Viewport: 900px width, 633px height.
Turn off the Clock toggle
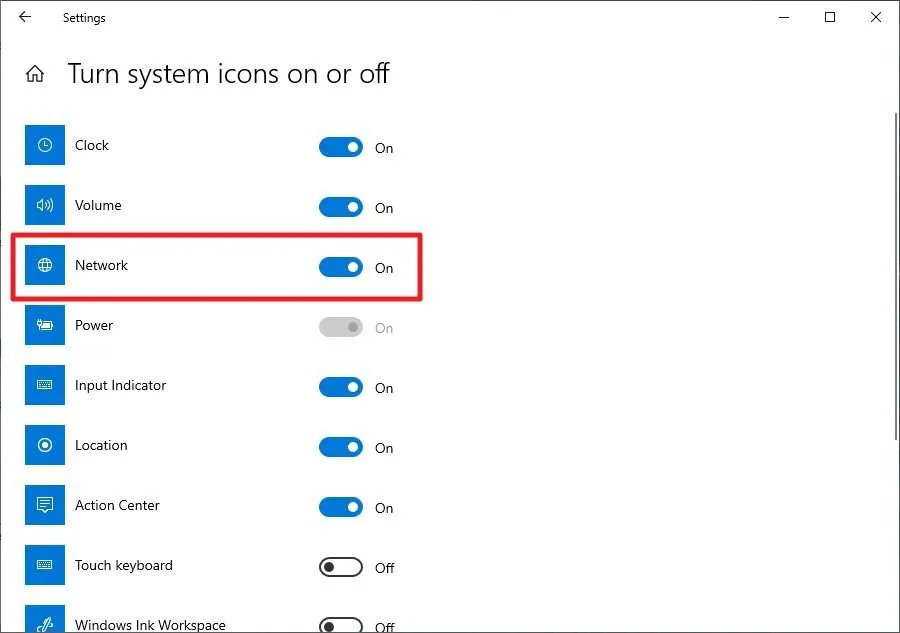tap(341, 147)
